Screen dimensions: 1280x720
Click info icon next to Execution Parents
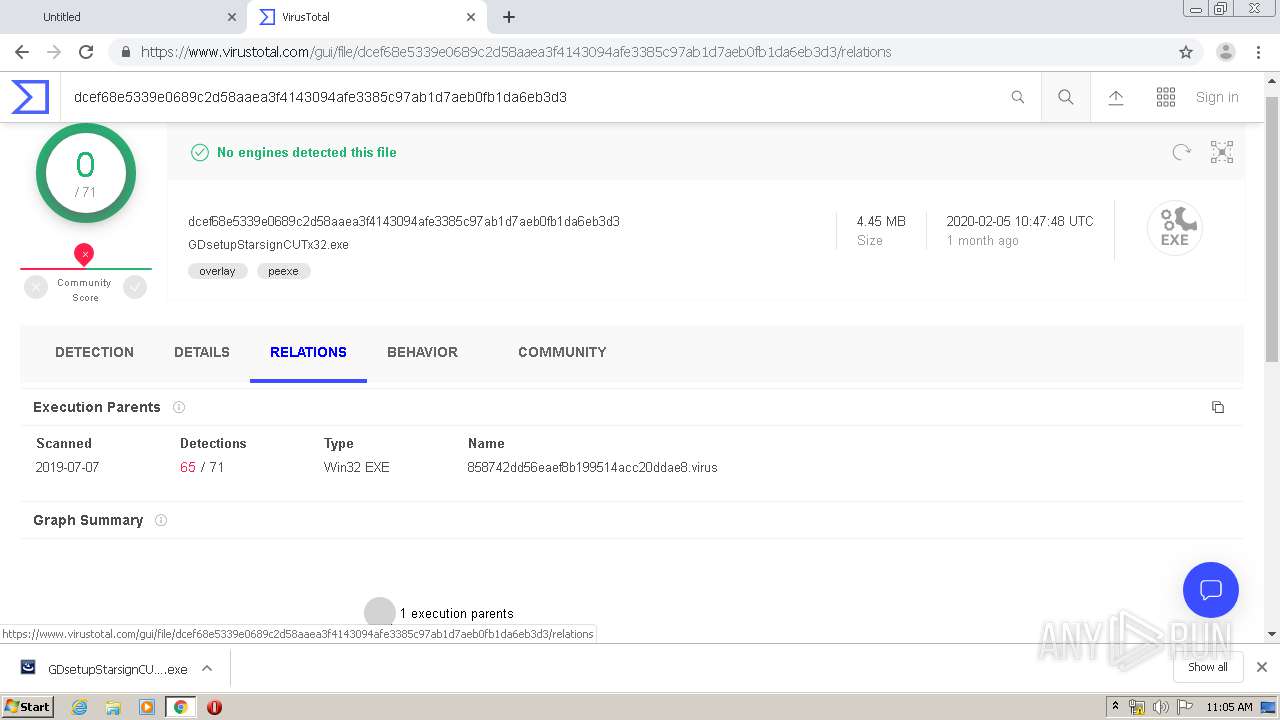click(x=179, y=407)
